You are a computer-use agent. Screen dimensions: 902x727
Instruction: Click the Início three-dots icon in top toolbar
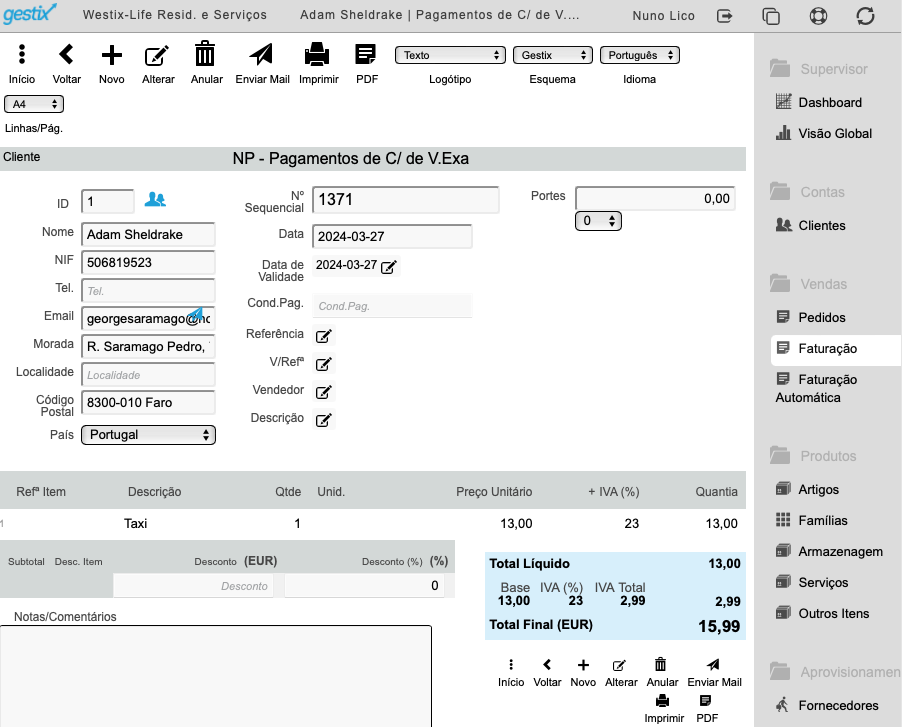tap(22, 54)
